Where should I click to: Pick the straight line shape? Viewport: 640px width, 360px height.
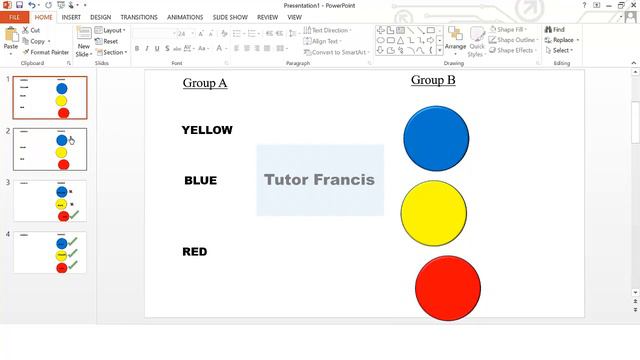411,30
